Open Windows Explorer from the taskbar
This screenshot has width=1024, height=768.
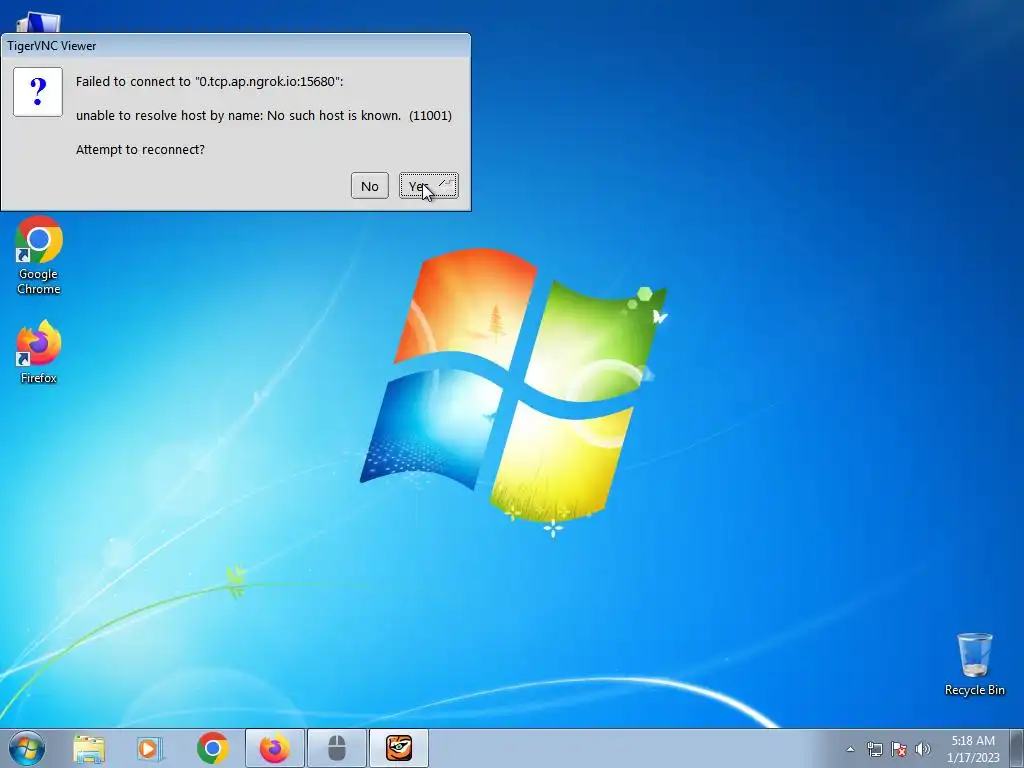click(x=89, y=748)
